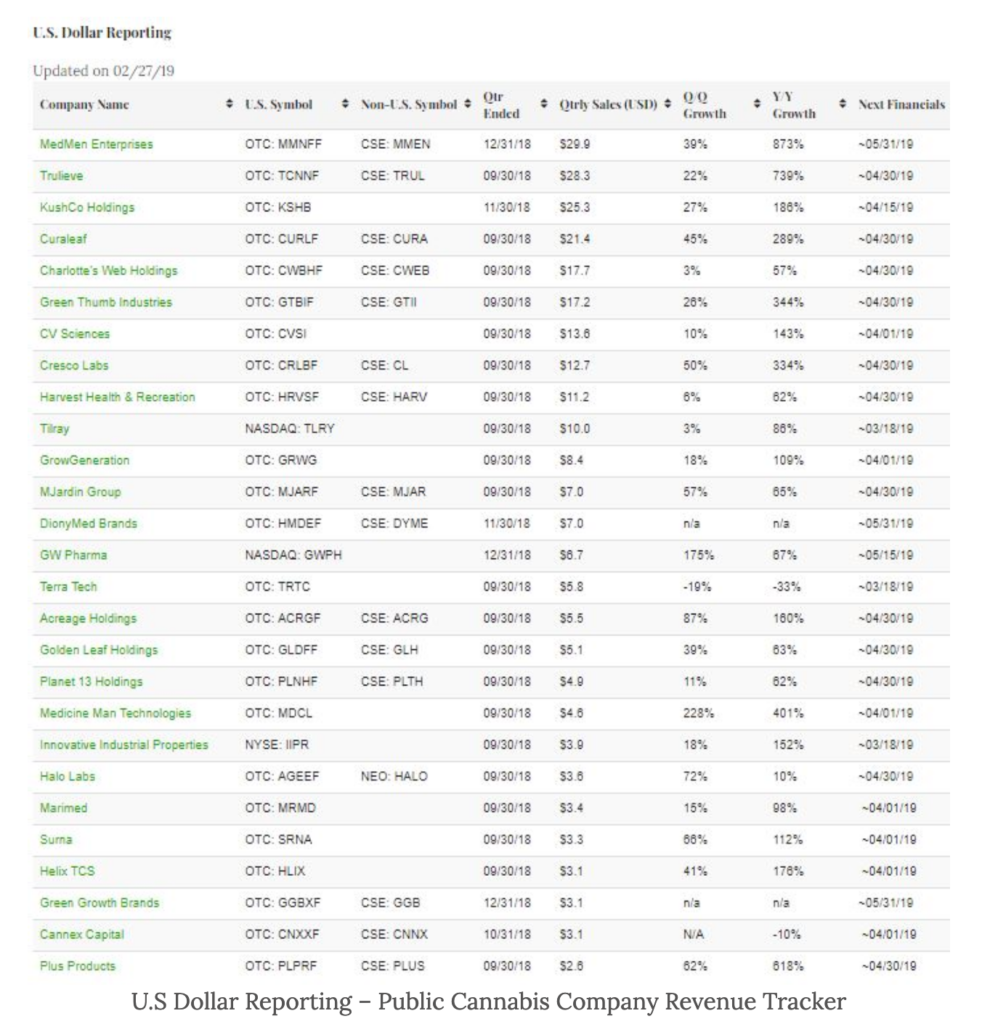The width and height of the screenshot is (982, 1024).
Task: Open Curaleaf company link
Action: click(63, 239)
